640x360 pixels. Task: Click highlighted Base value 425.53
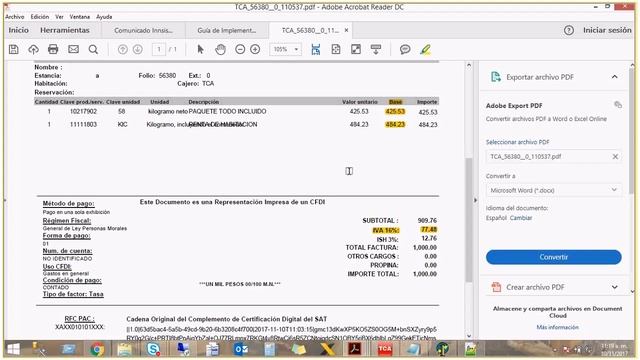[395, 111]
